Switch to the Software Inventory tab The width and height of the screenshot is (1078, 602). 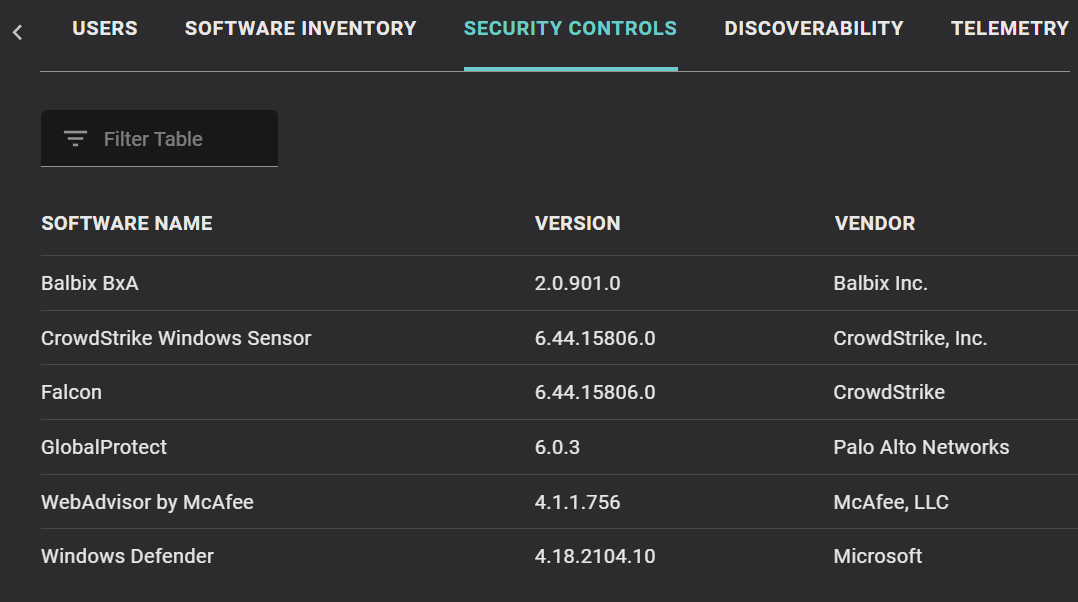(x=300, y=28)
